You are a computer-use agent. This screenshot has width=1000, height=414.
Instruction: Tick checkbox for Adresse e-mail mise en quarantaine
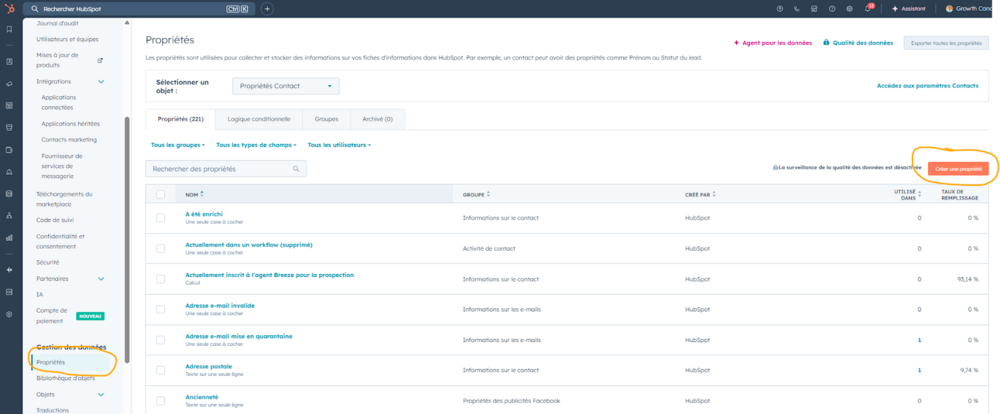pyautogui.click(x=161, y=340)
